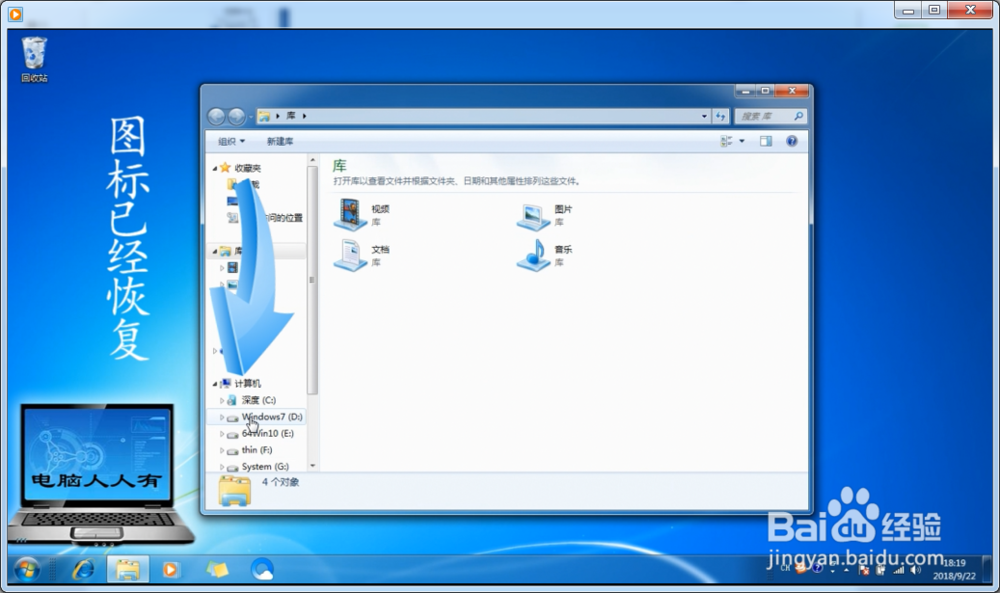Image resolution: width=1000 pixels, height=593 pixels.
Task: Select 收藏夹 in the navigation pane
Action: click(247, 168)
